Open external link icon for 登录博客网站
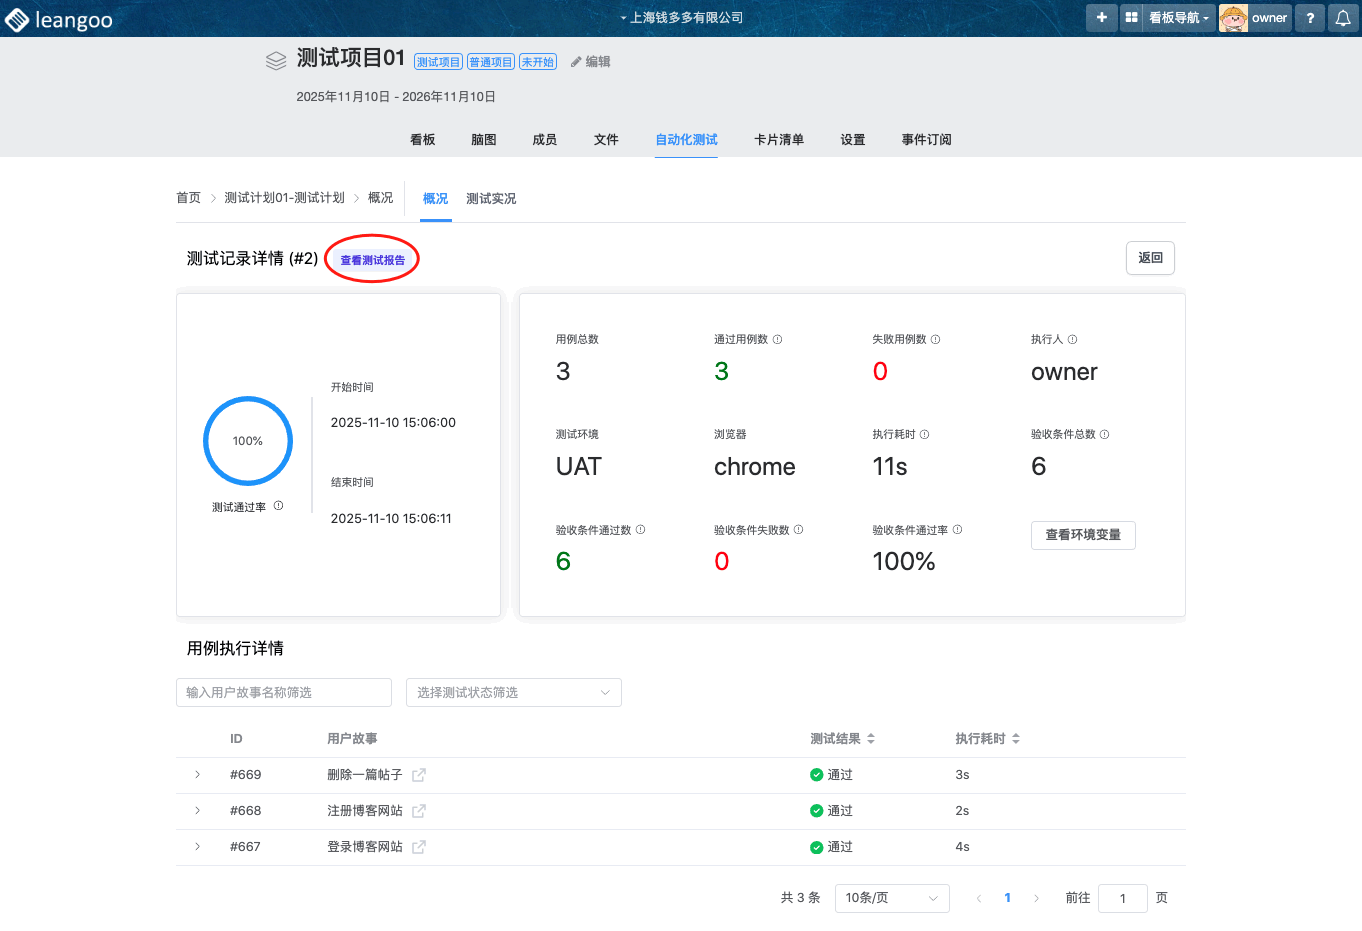The width and height of the screenshot is (1362, 931). [x=419, y=847]
